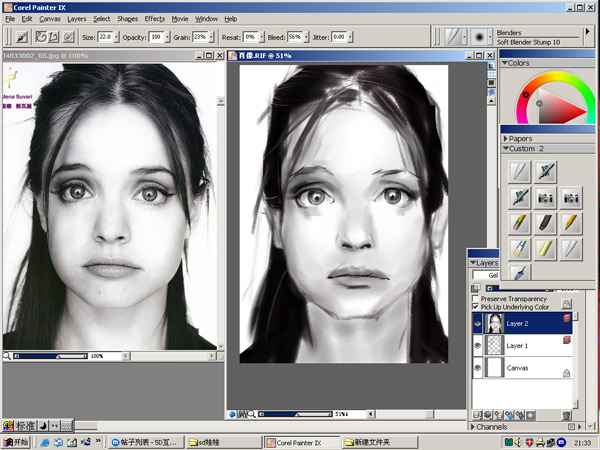Viewport: 600px width, 450px height.
Task: Click the magnifier icon under the reference image
Action: (x=7, y=356)
